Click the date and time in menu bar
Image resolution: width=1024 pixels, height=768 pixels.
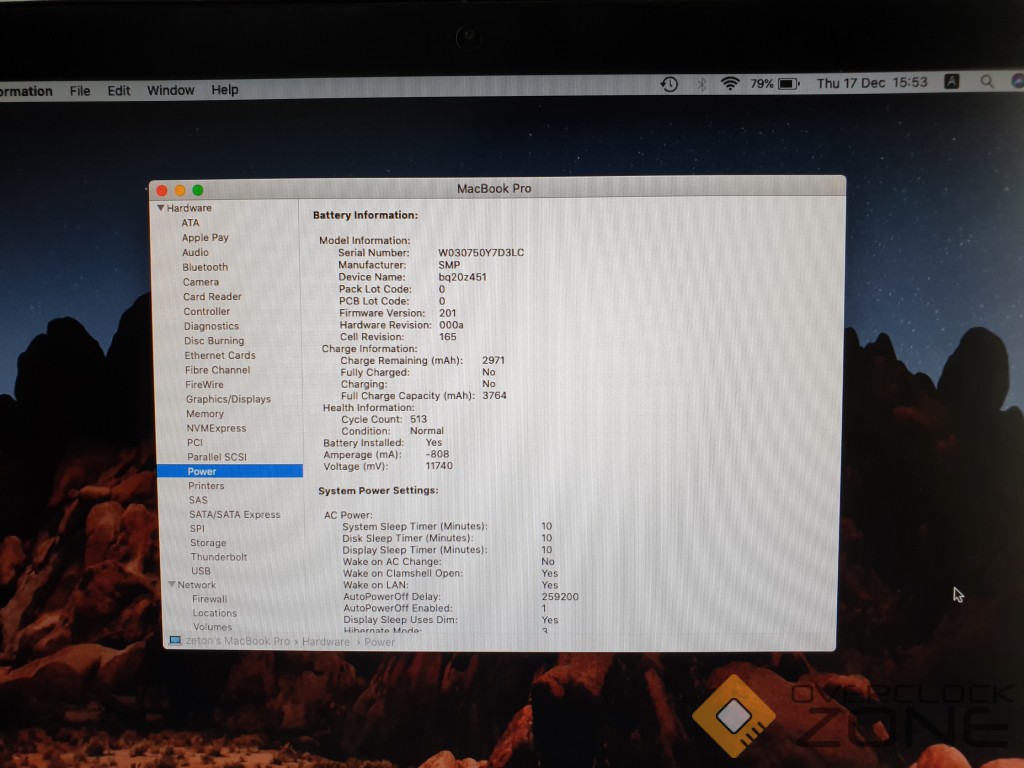(872, 83)
